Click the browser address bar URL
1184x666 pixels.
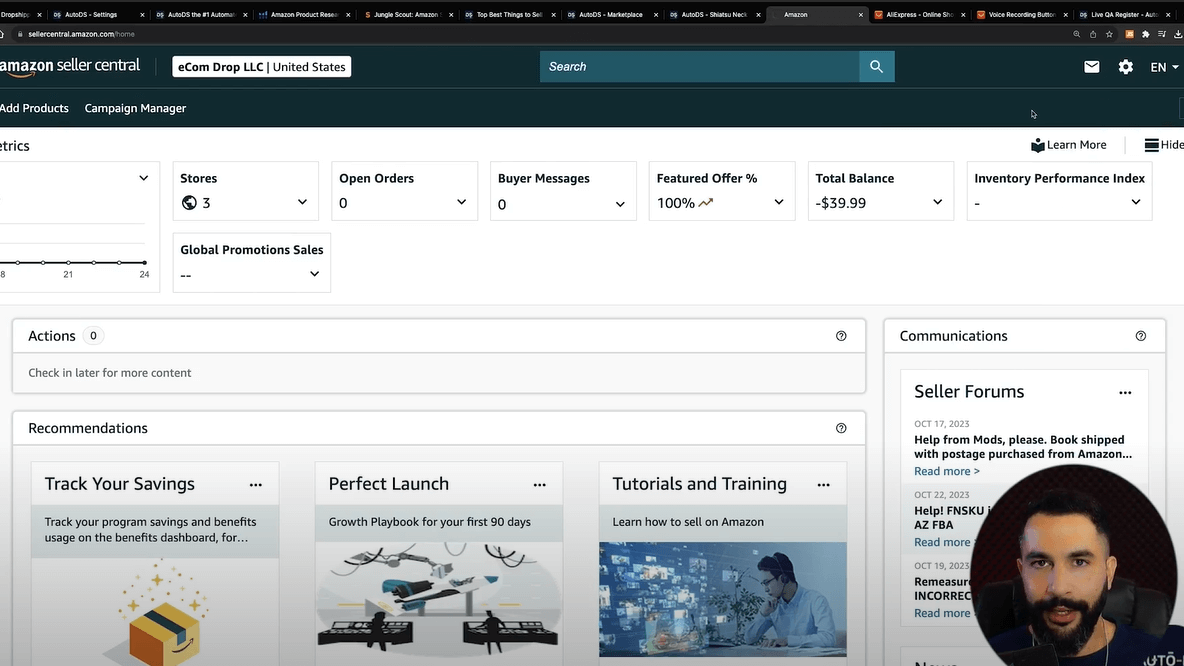click(82, 34)
